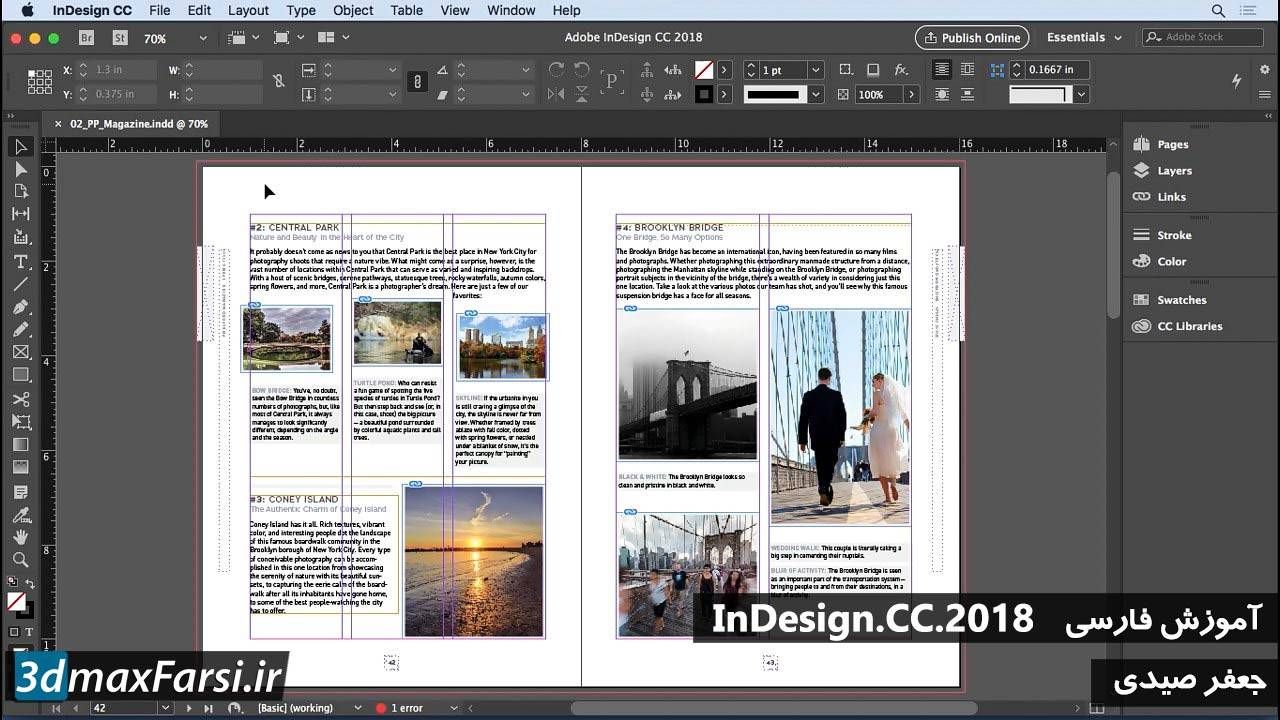
Task: Toggle constrain proportions for width and height
Action: point(279,81)
